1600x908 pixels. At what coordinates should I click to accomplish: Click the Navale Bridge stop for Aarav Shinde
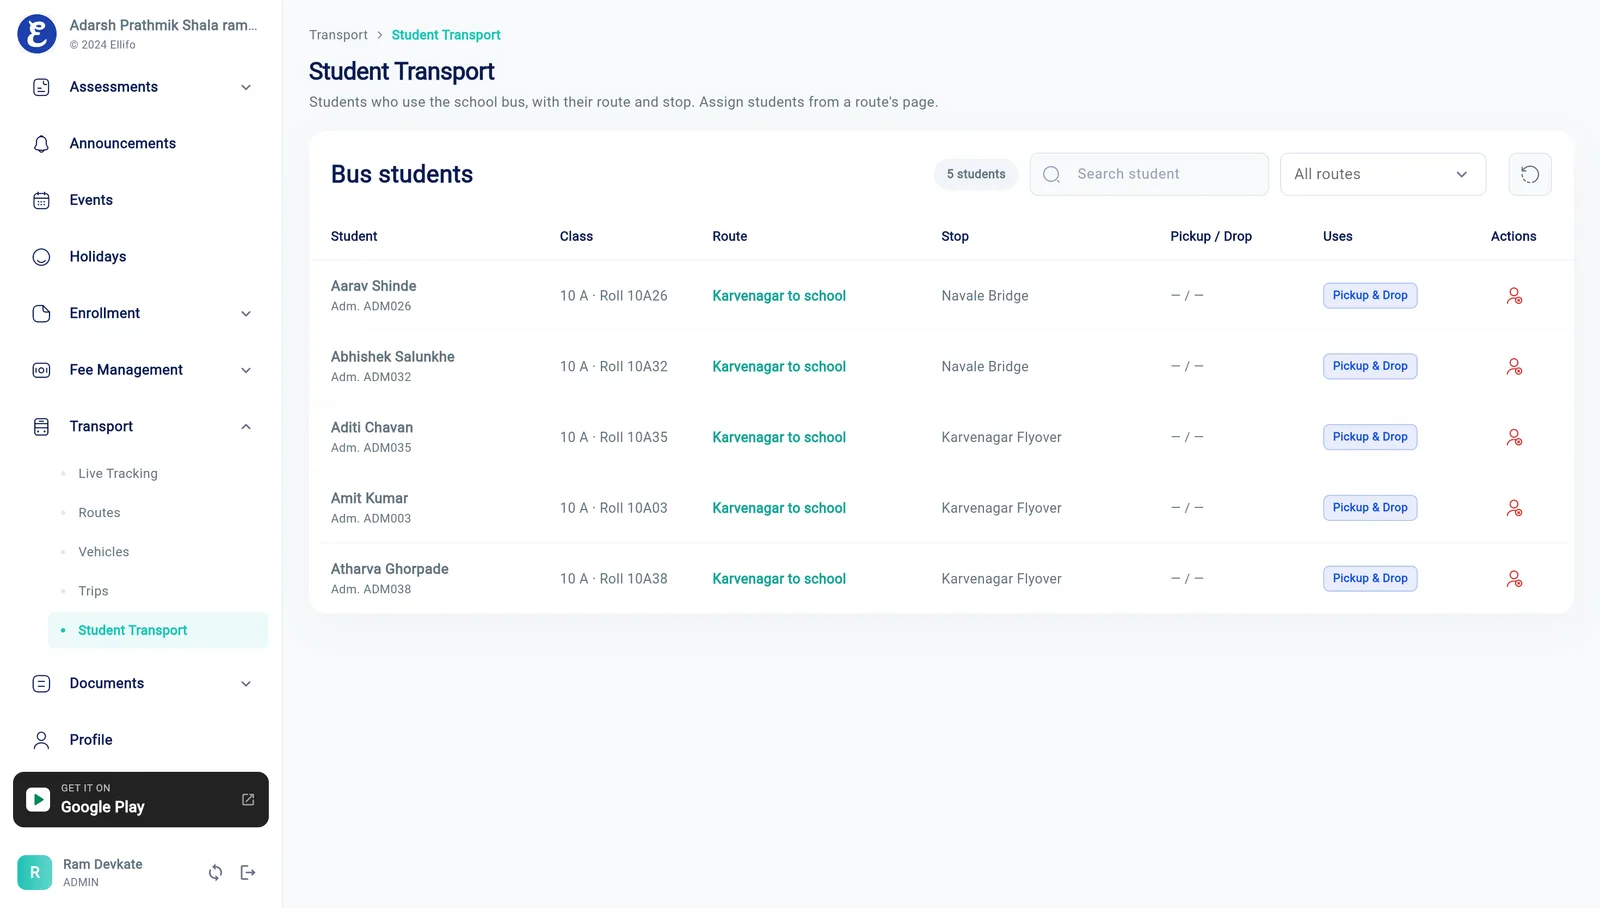985,296
